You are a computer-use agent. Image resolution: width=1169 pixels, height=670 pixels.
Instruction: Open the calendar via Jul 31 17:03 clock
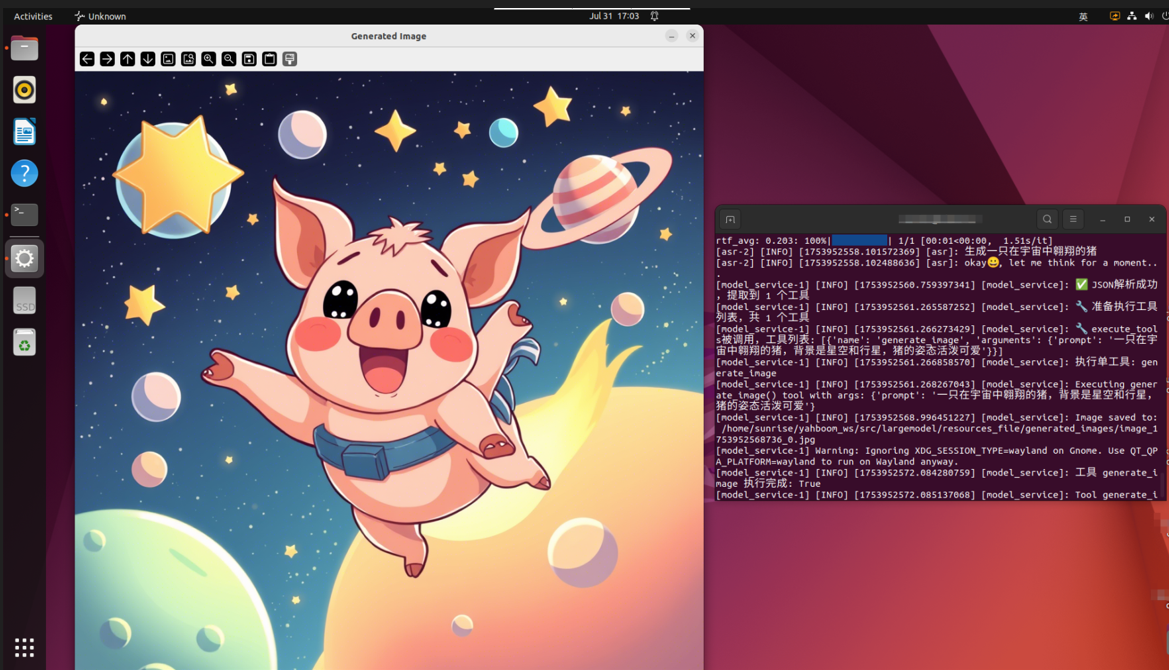(614, 16)
